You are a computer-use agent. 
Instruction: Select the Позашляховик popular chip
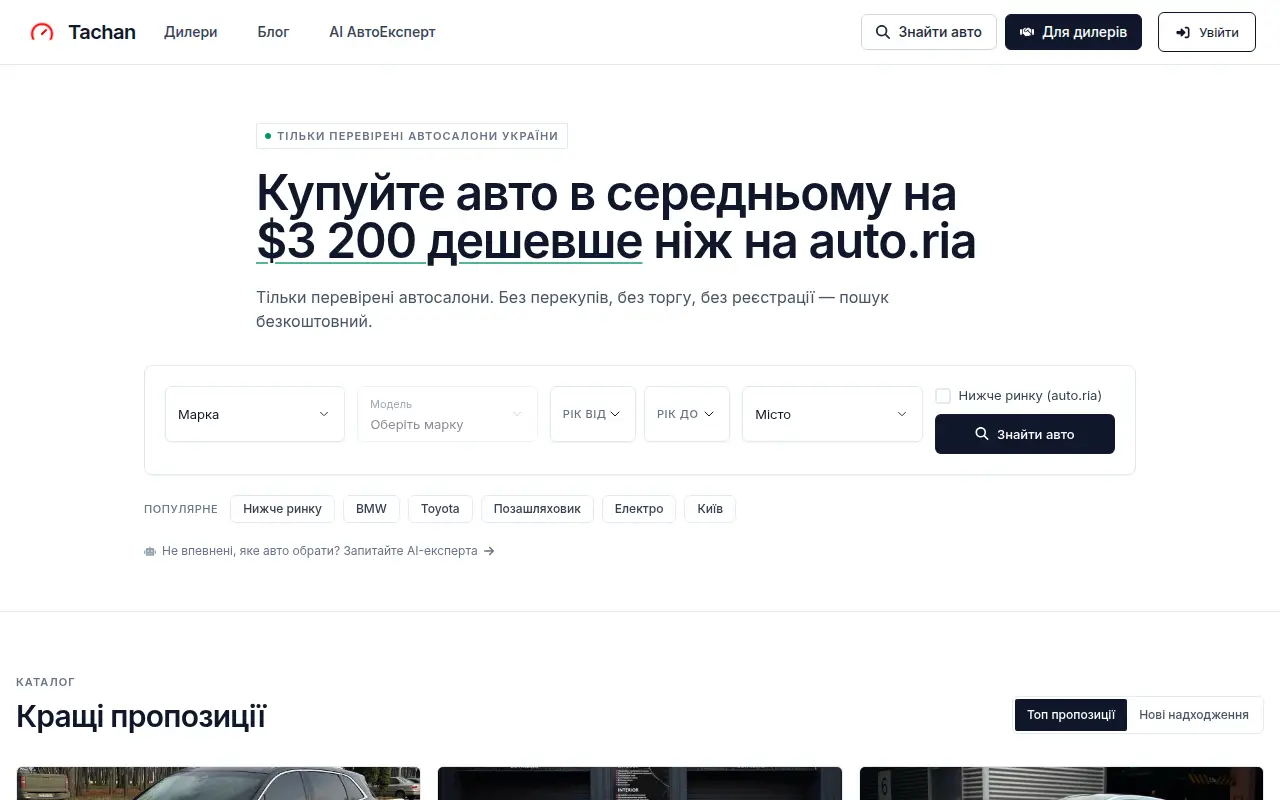[x=537, y=509]
